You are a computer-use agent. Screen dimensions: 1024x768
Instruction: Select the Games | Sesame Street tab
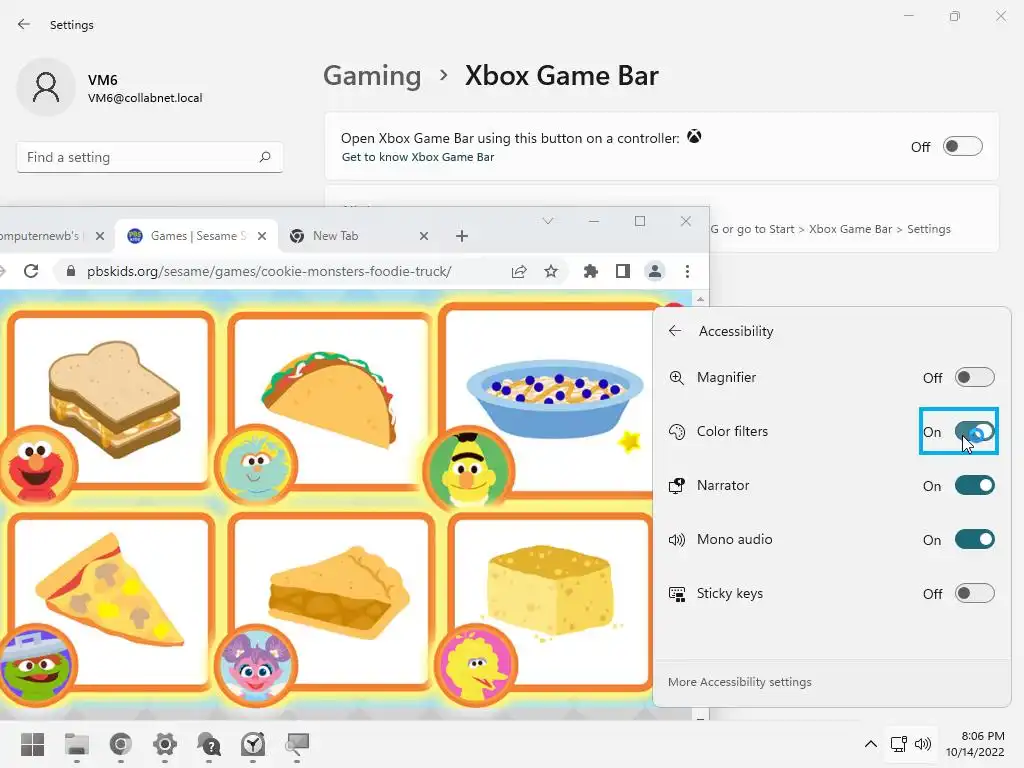point(198,236)
